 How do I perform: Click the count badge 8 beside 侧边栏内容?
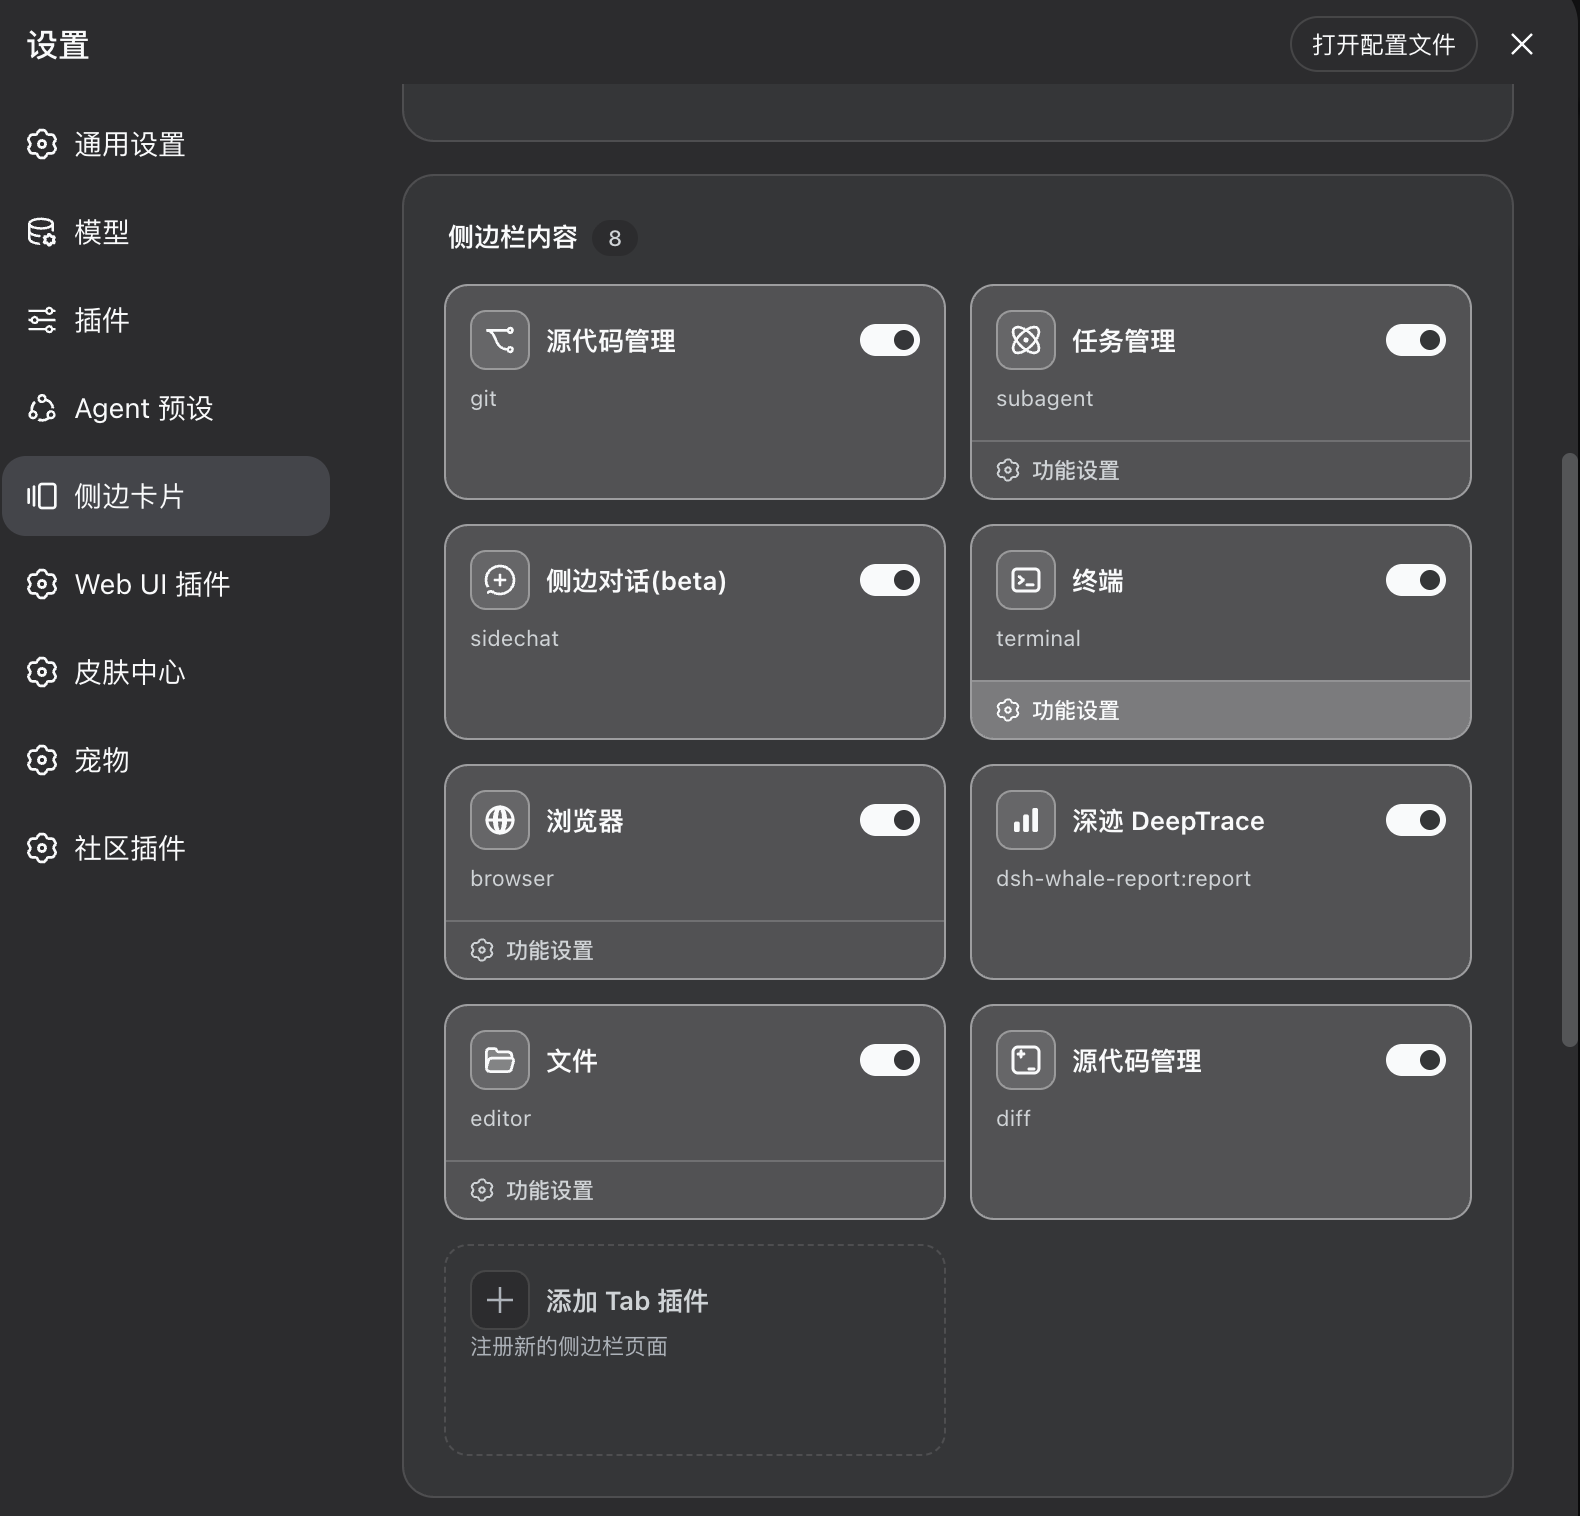click(615, 238)
